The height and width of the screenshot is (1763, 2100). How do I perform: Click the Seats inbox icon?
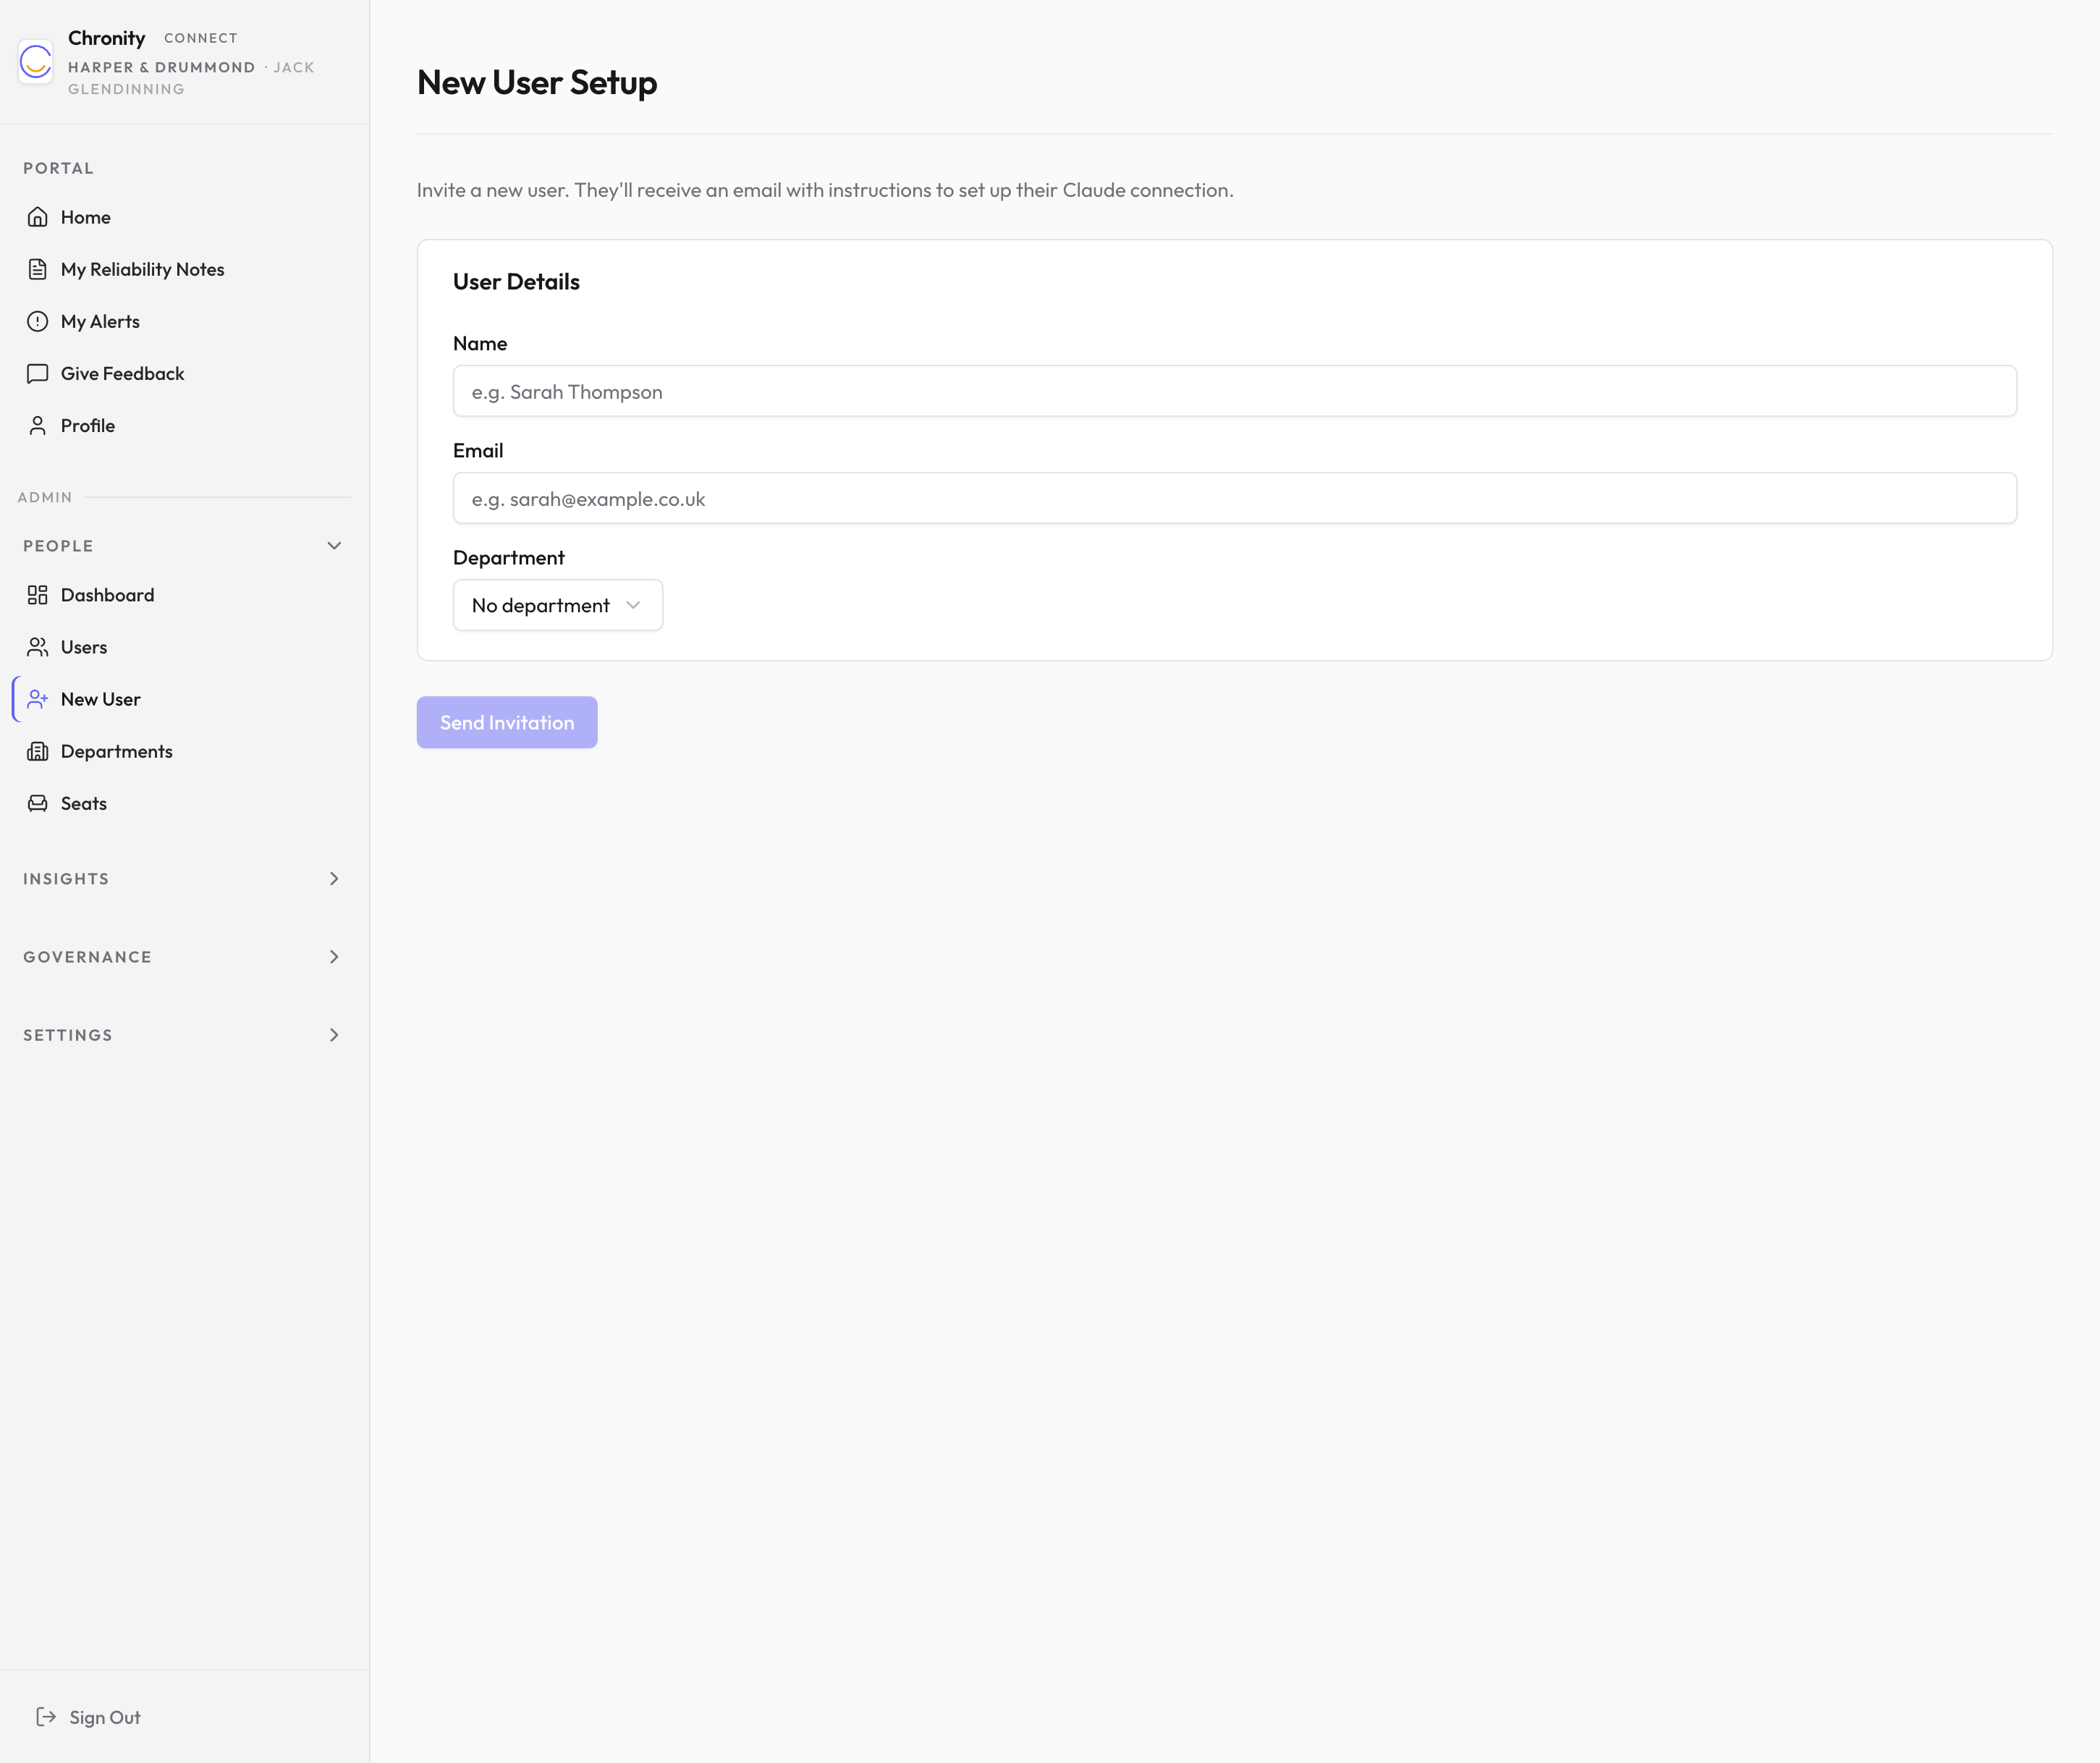coord(37,802)
